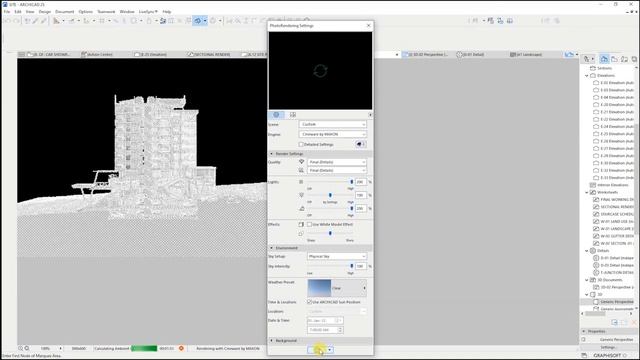The height and width of the screenshot is (360, 640).
Task: Open the Design menu
Action: (44, 12)
